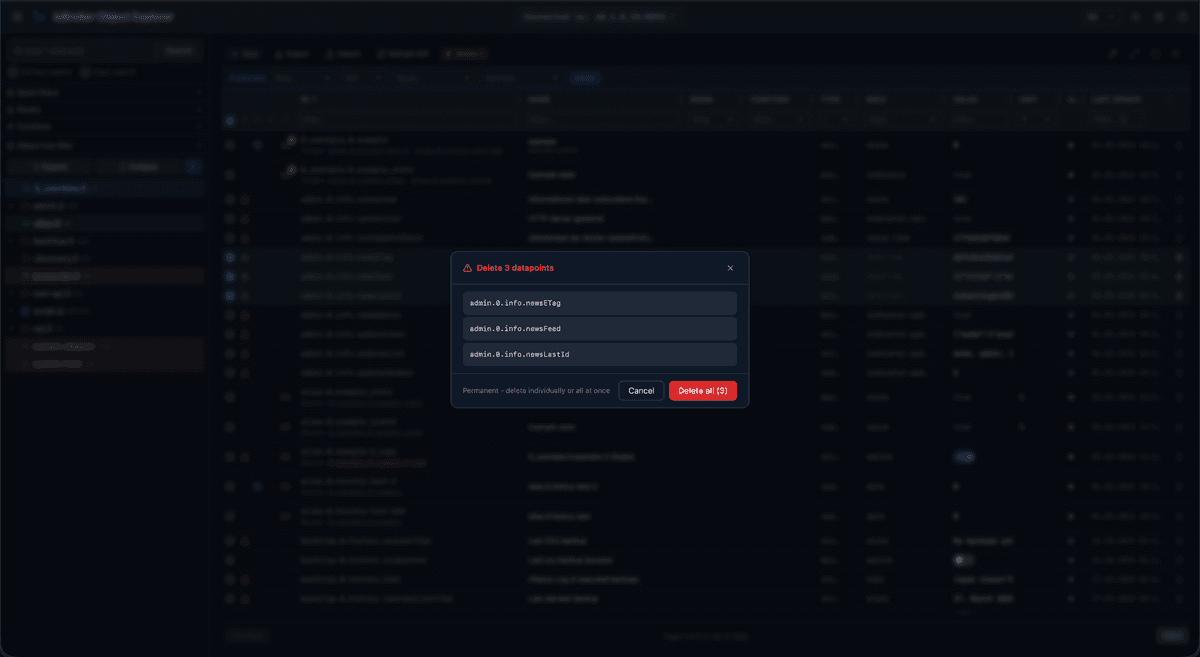Close the delete dialog with the X

(730, 268)
